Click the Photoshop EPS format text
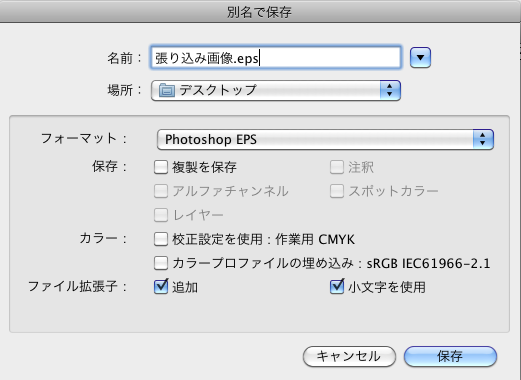 click(x=211, y=139)
